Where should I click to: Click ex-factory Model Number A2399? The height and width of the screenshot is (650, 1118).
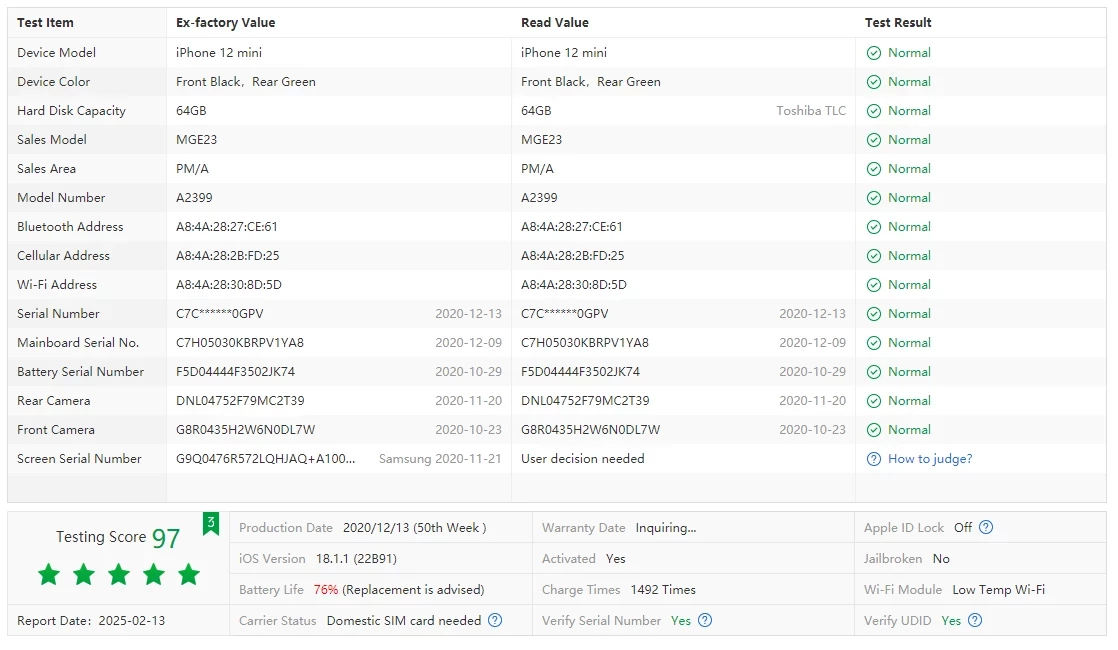pyautogui.click(x=194, y=198)
